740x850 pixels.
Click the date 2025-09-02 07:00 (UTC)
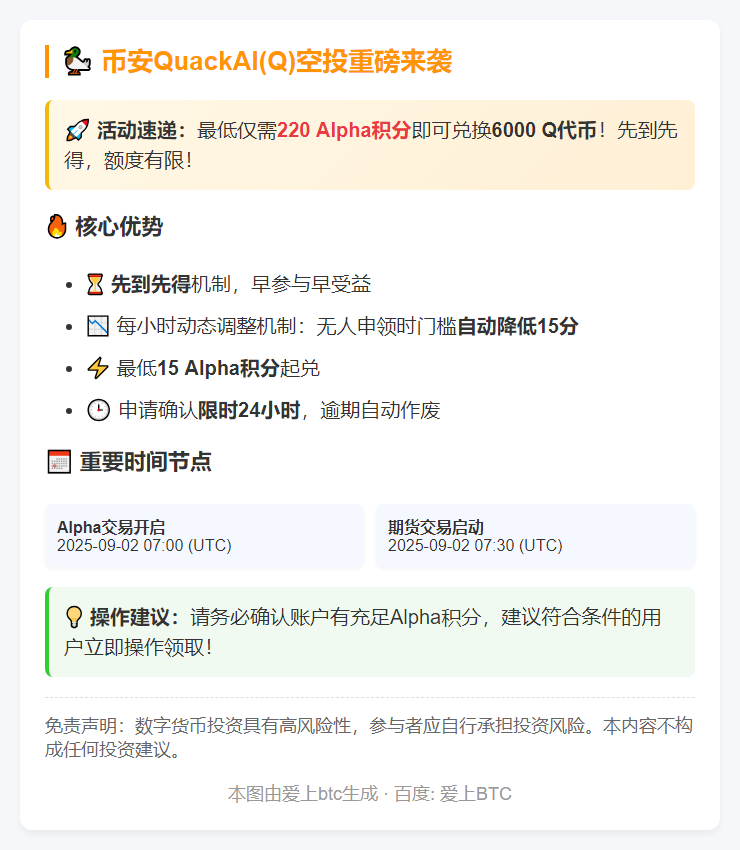tap(144, 545)
